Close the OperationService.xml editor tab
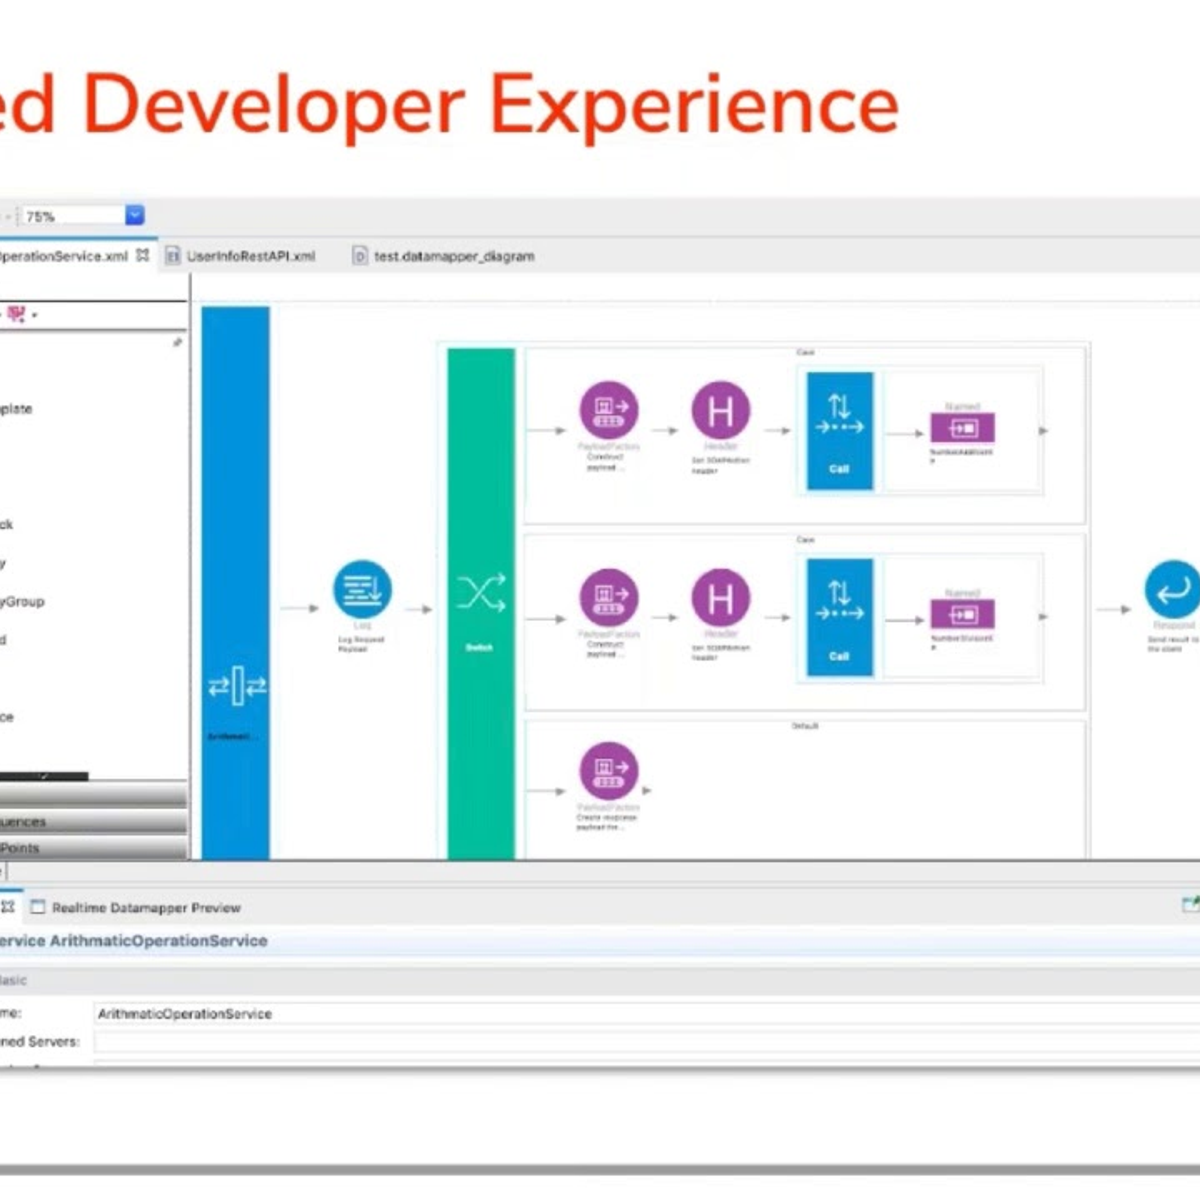Viewport: 1200px width, 1200px height. (x=143, y=255)
